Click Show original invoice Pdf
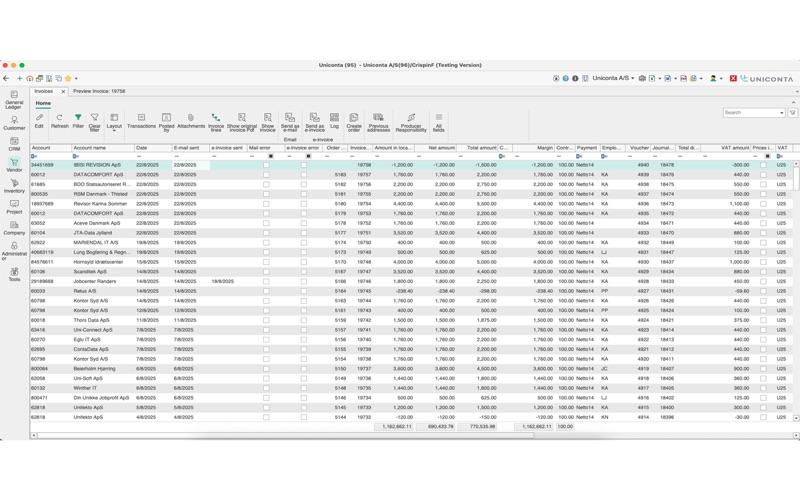The width and height of the screenshot is (800, 500). (x=242, y=123)
